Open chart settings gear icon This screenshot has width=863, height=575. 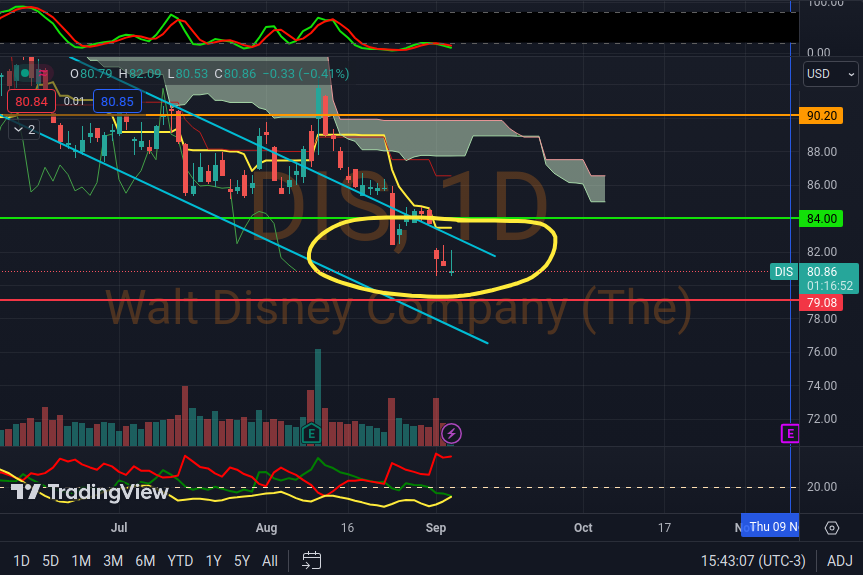(x=832, y=528)
